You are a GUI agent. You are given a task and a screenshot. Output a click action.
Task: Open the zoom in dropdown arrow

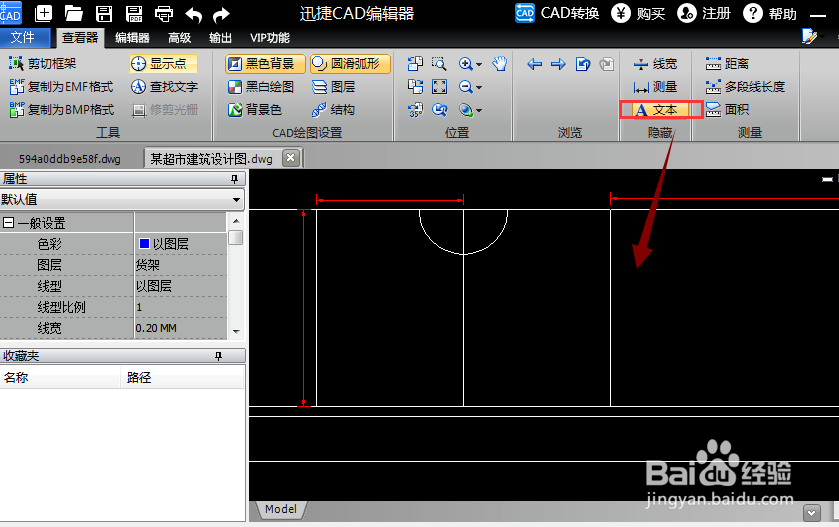coord(479,64)
